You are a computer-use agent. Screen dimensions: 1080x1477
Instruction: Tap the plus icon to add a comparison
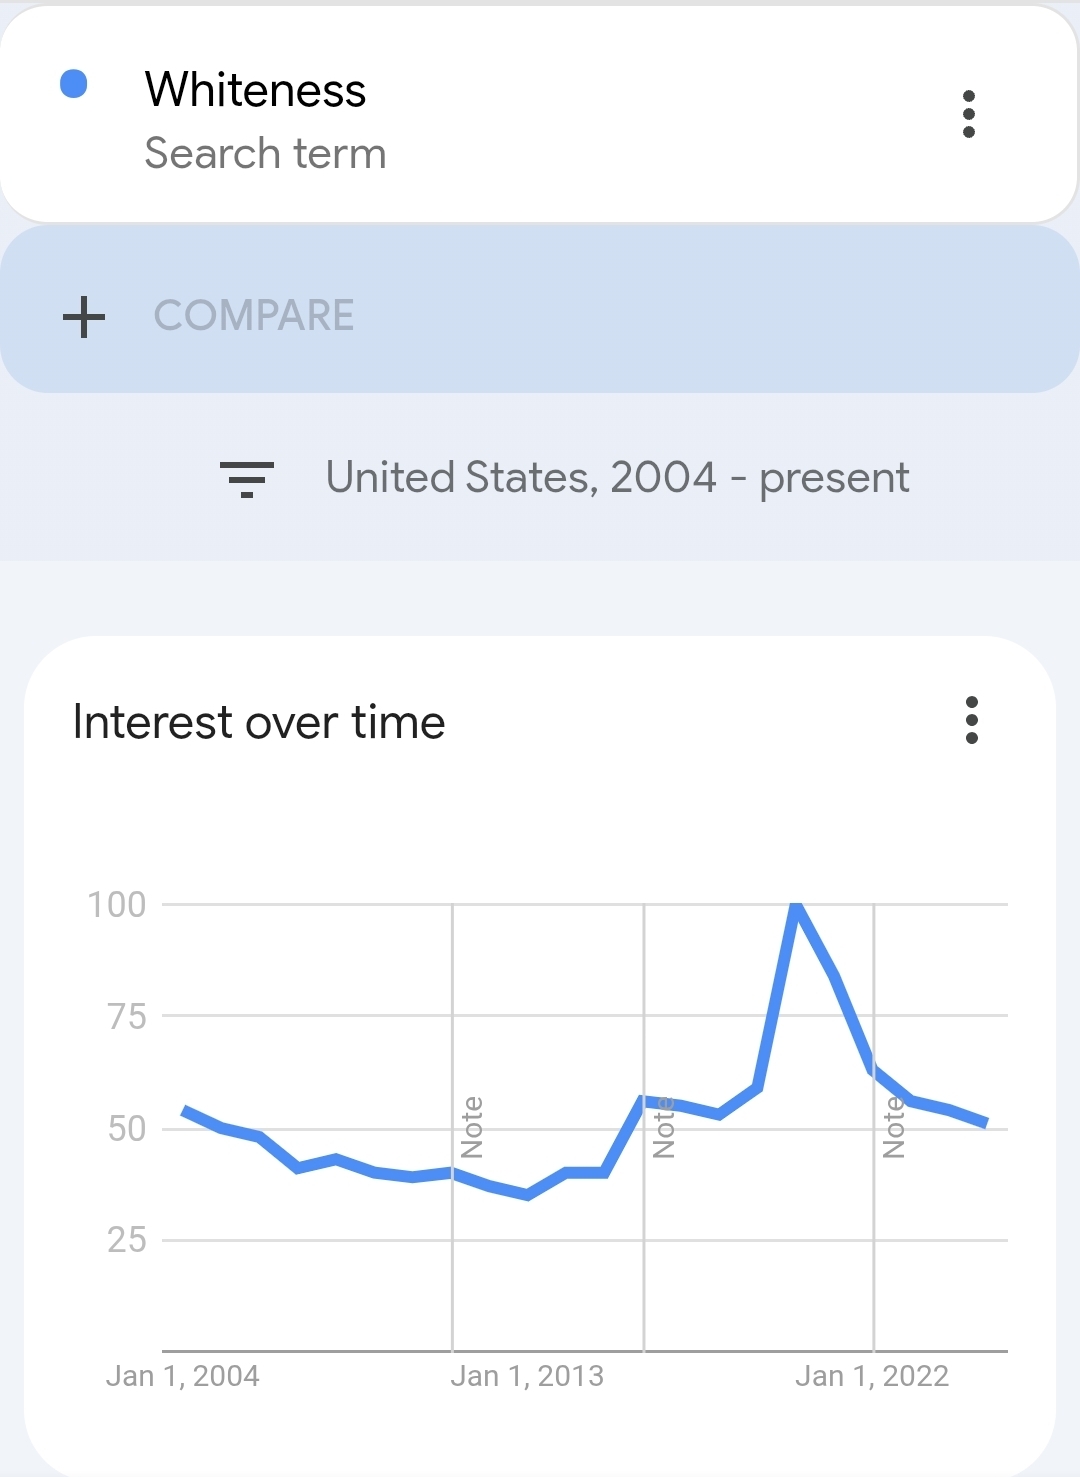pos(84,317)
